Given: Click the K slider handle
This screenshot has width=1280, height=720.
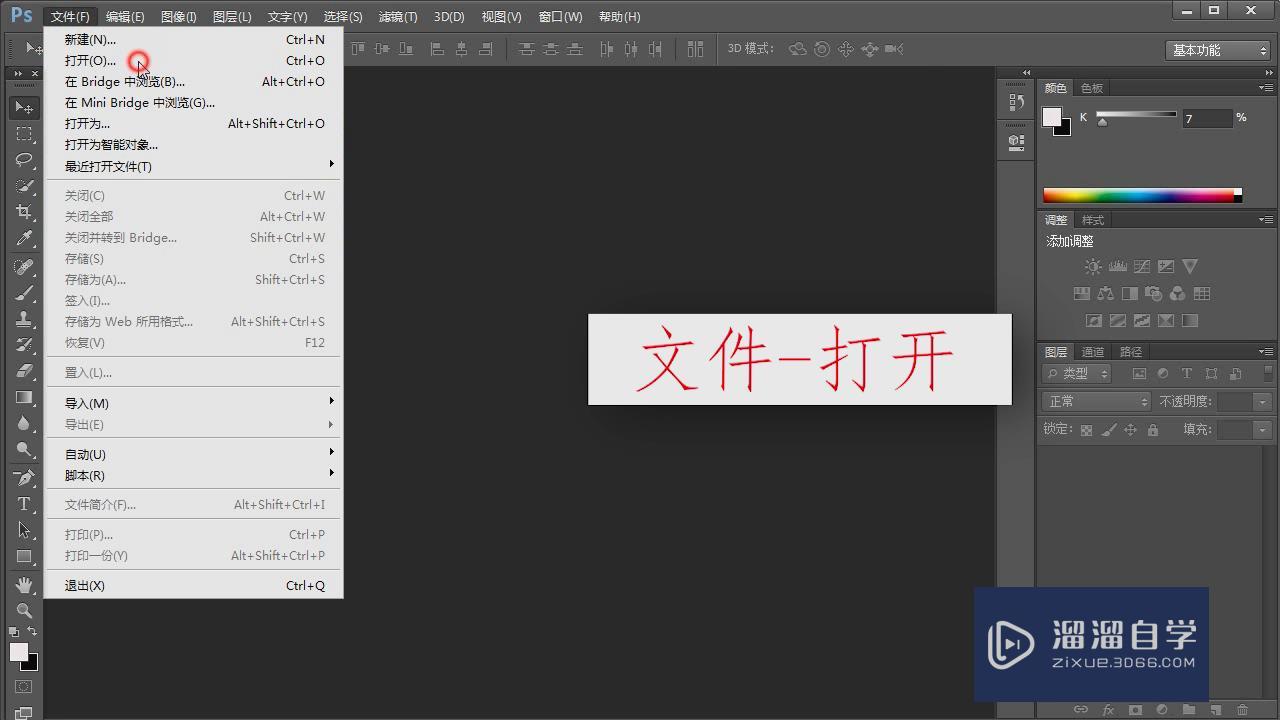Looking at the screenshot, I should tap(1102, 122).
